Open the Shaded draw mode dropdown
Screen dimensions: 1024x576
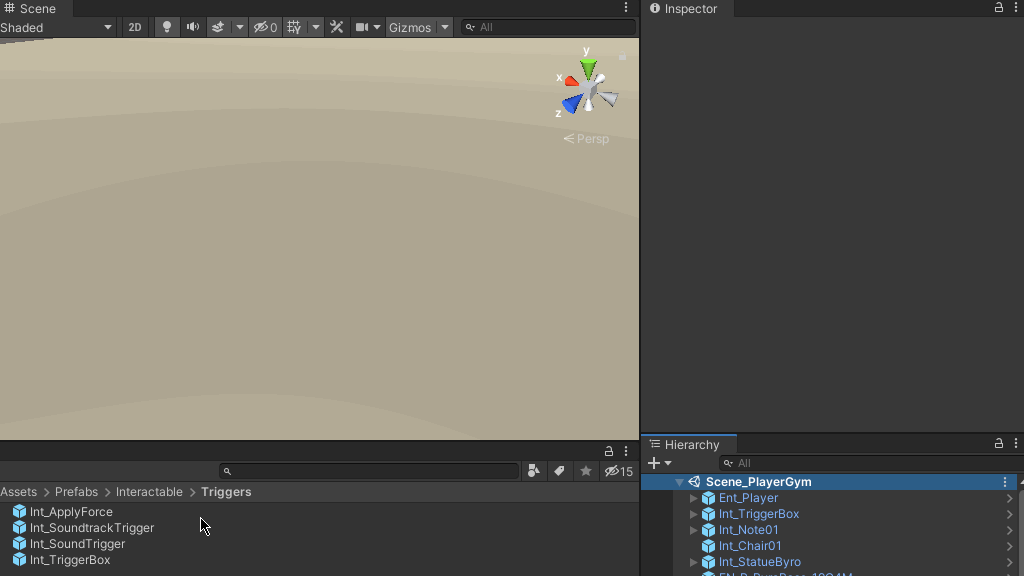click(x=57, y=27)
